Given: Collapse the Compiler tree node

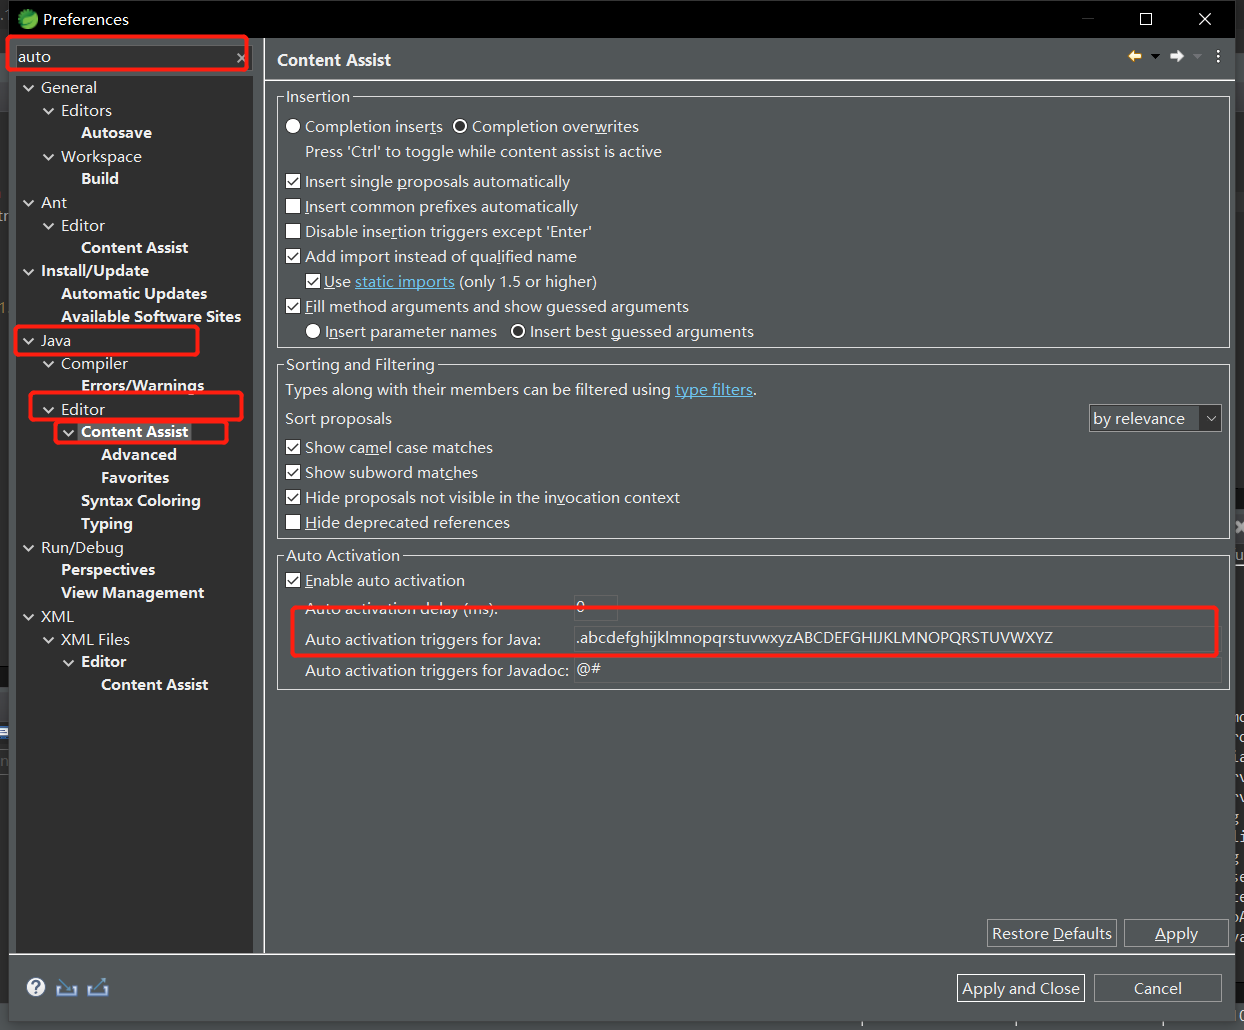Looking at the screenshot, I should [49, 364].
